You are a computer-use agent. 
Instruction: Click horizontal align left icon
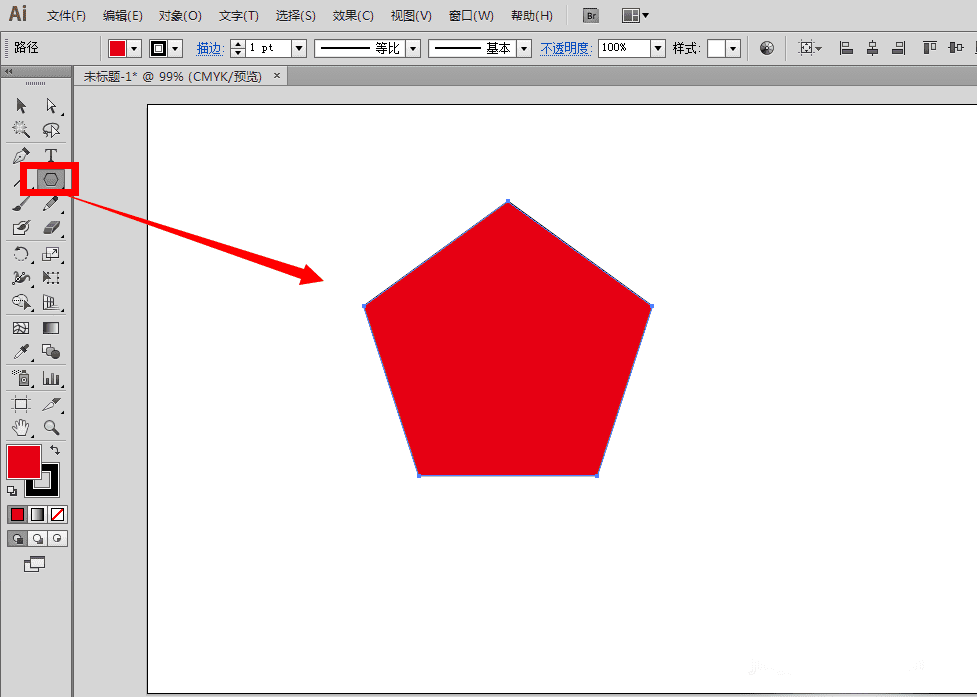pyautogui.click(x=846, y=48)
